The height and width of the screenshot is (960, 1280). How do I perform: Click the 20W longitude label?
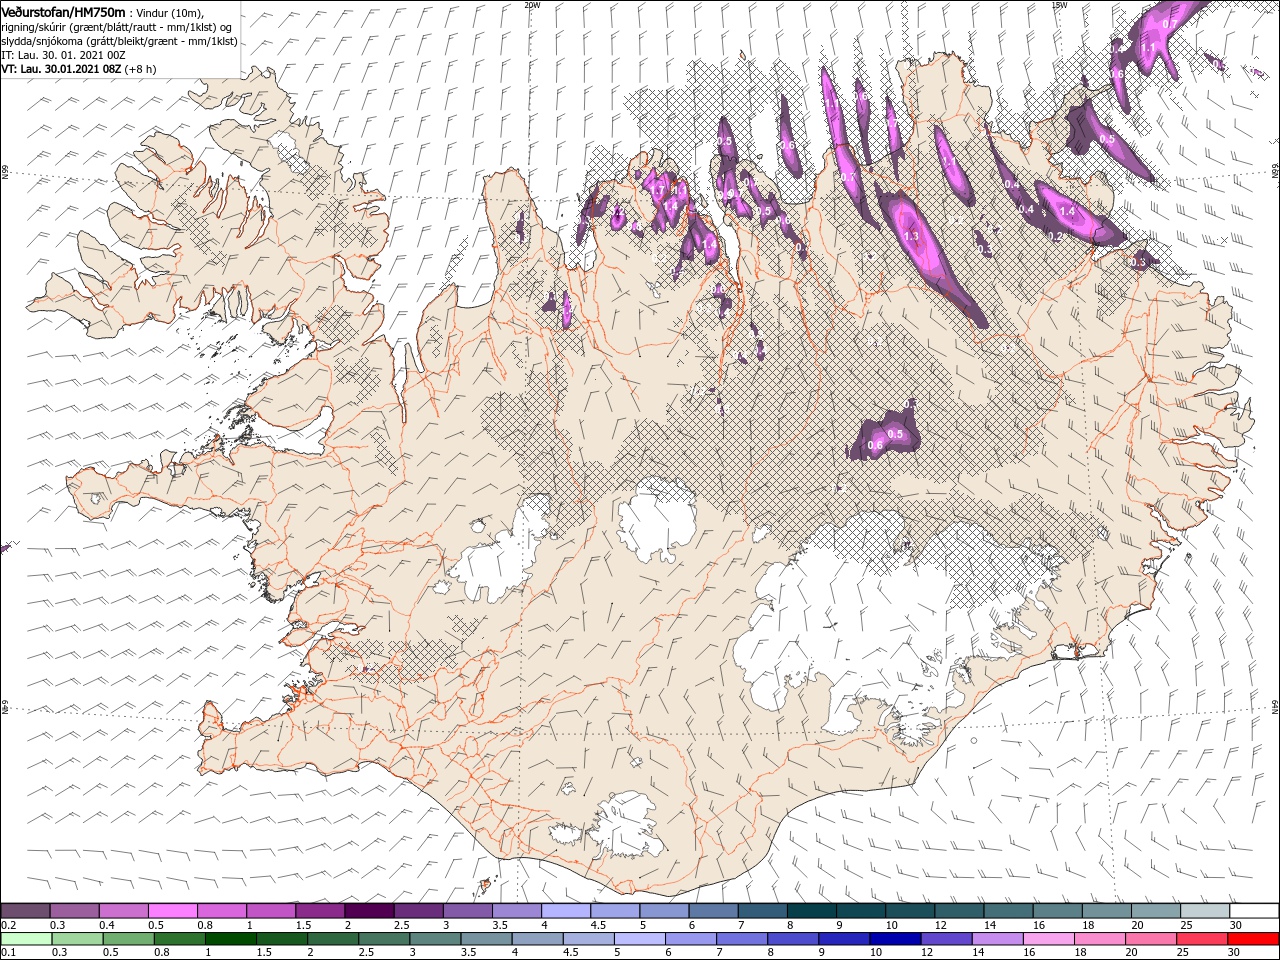pos(531,4)
